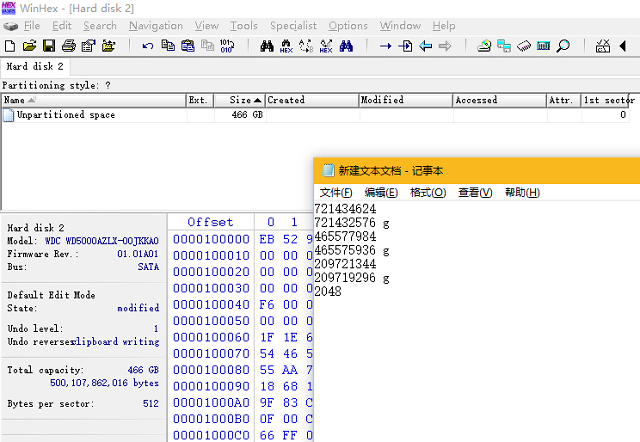Sort by the Name column header
The image size is (640, 442).
94,100
